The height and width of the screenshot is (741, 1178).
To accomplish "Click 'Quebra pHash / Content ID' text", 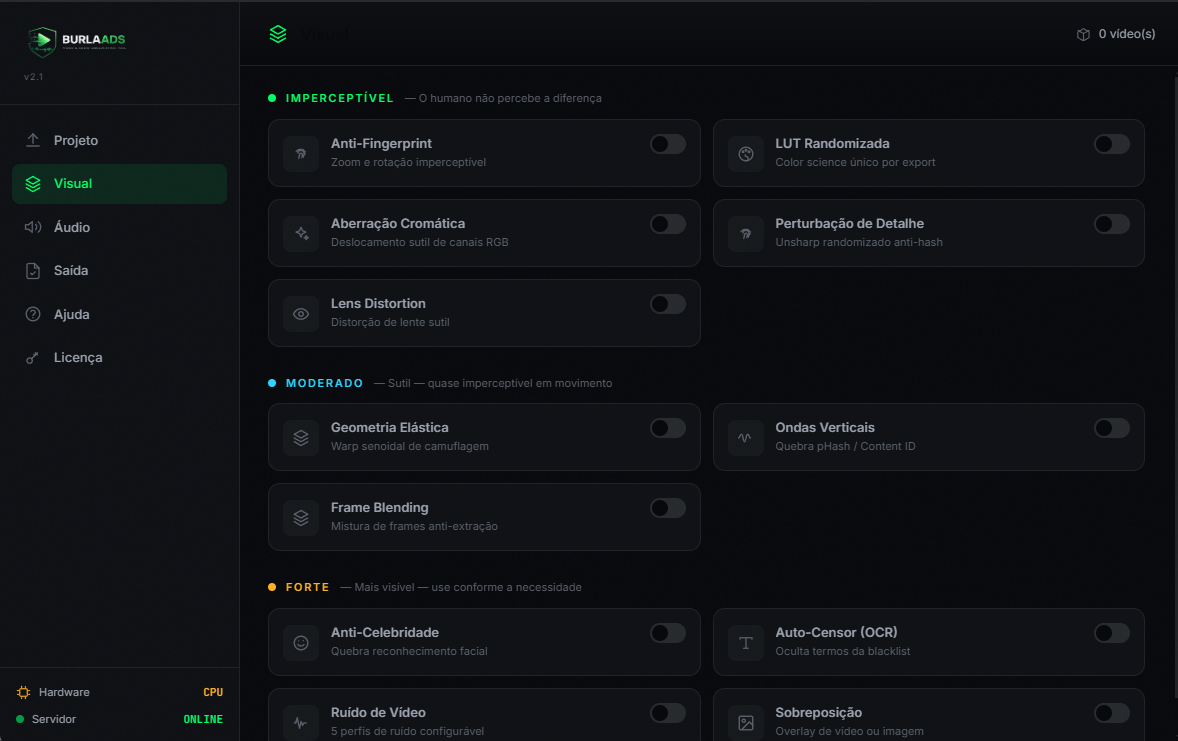I will 845,446.
